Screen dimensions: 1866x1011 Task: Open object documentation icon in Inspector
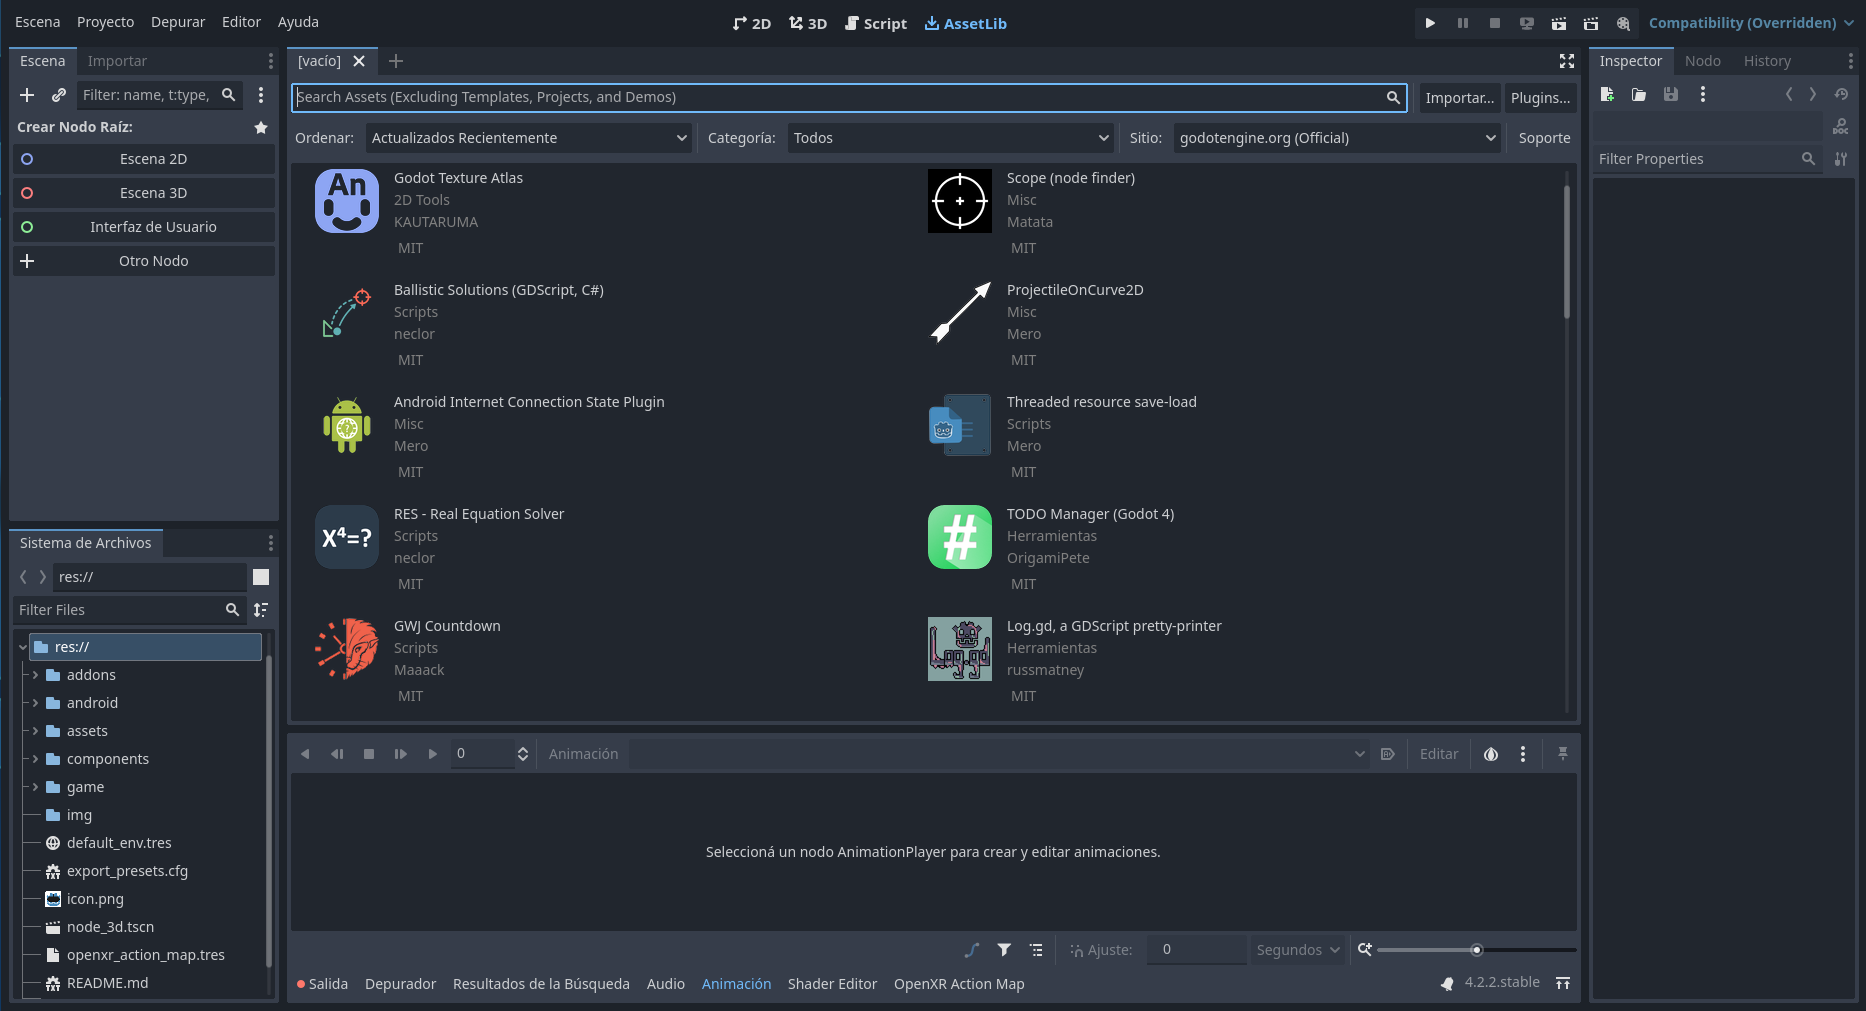(1841, 126)
